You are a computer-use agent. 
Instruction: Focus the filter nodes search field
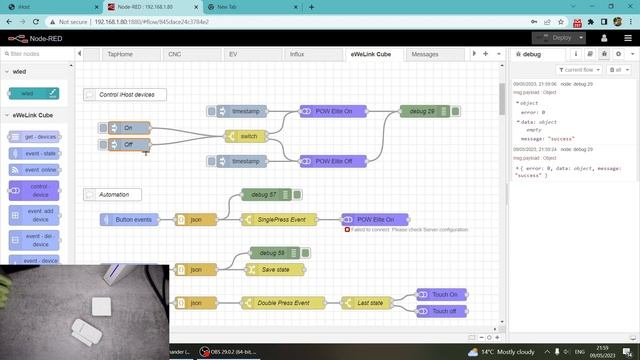pos(38,54)
